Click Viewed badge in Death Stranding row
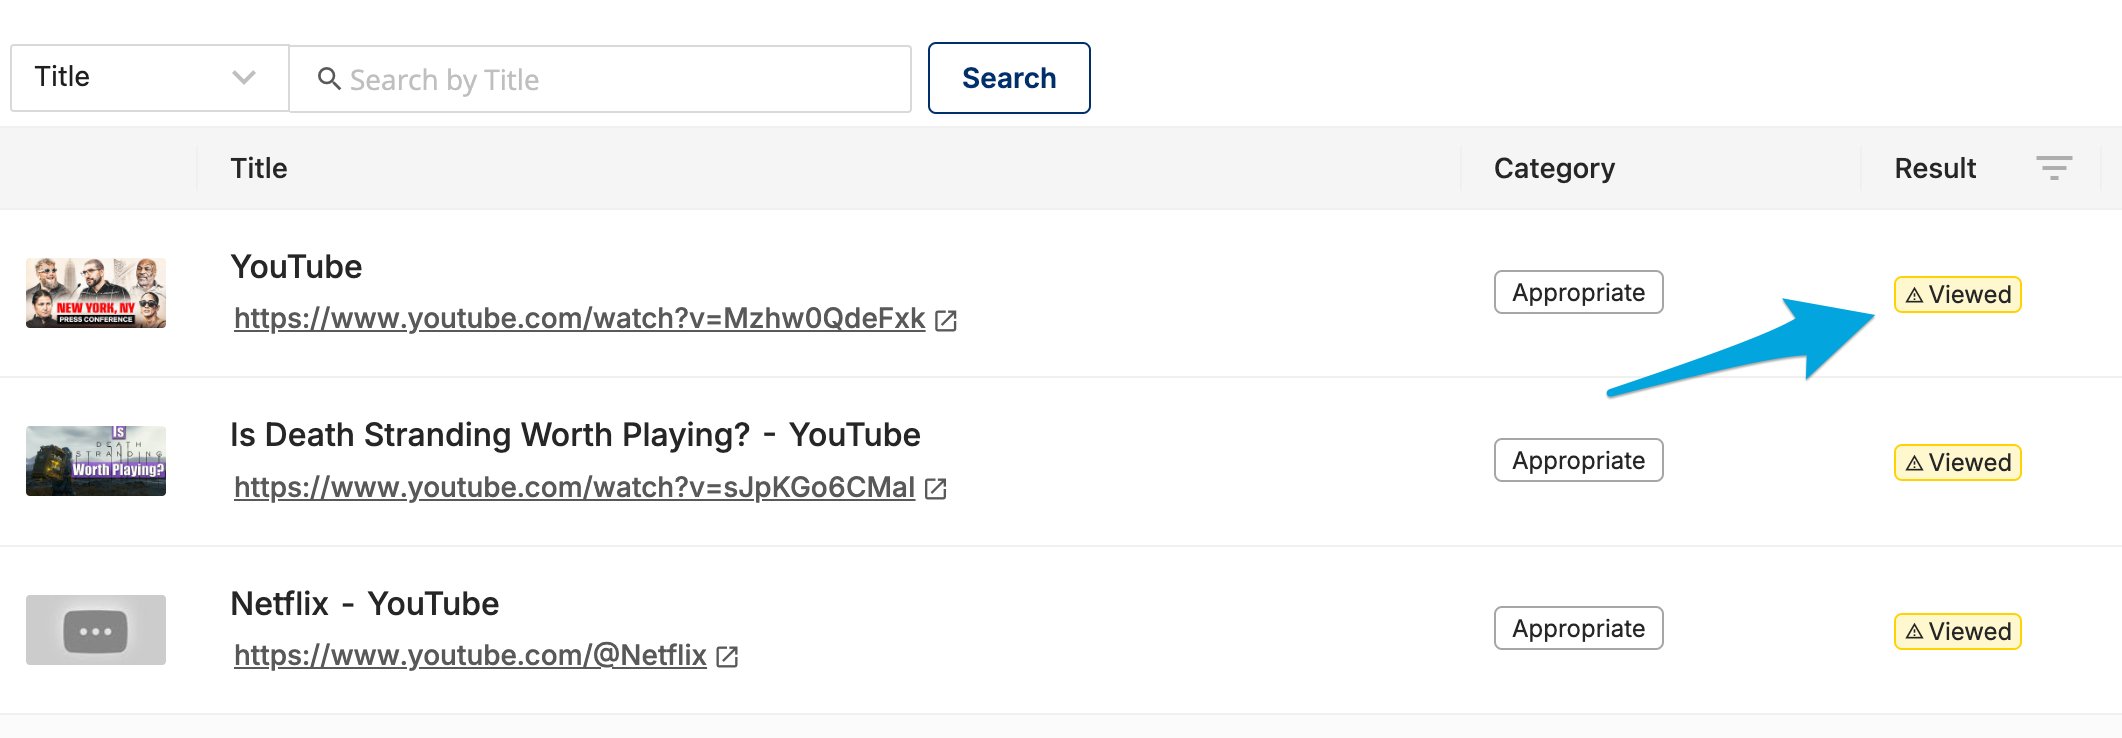The image size is (2122, 738). (x=1958, y=463)
